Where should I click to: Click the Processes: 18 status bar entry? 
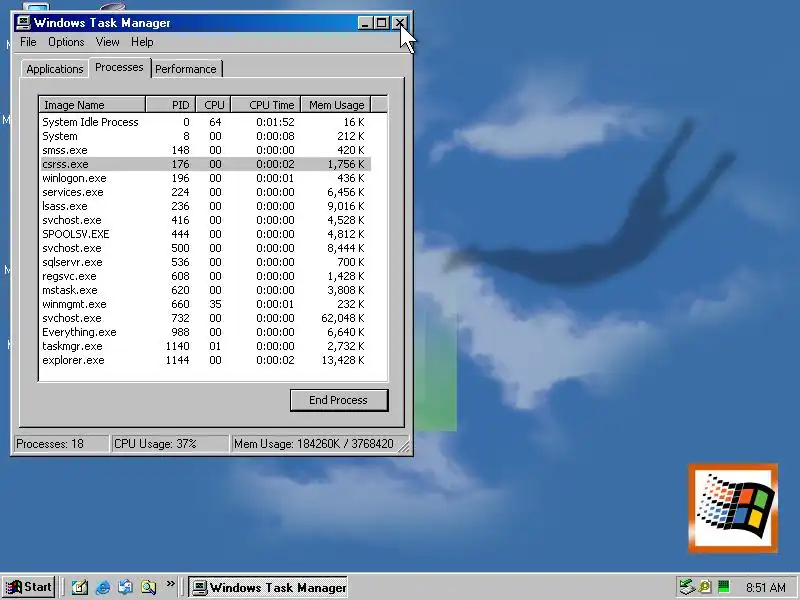pyautogui.click(x=61, y=444)
